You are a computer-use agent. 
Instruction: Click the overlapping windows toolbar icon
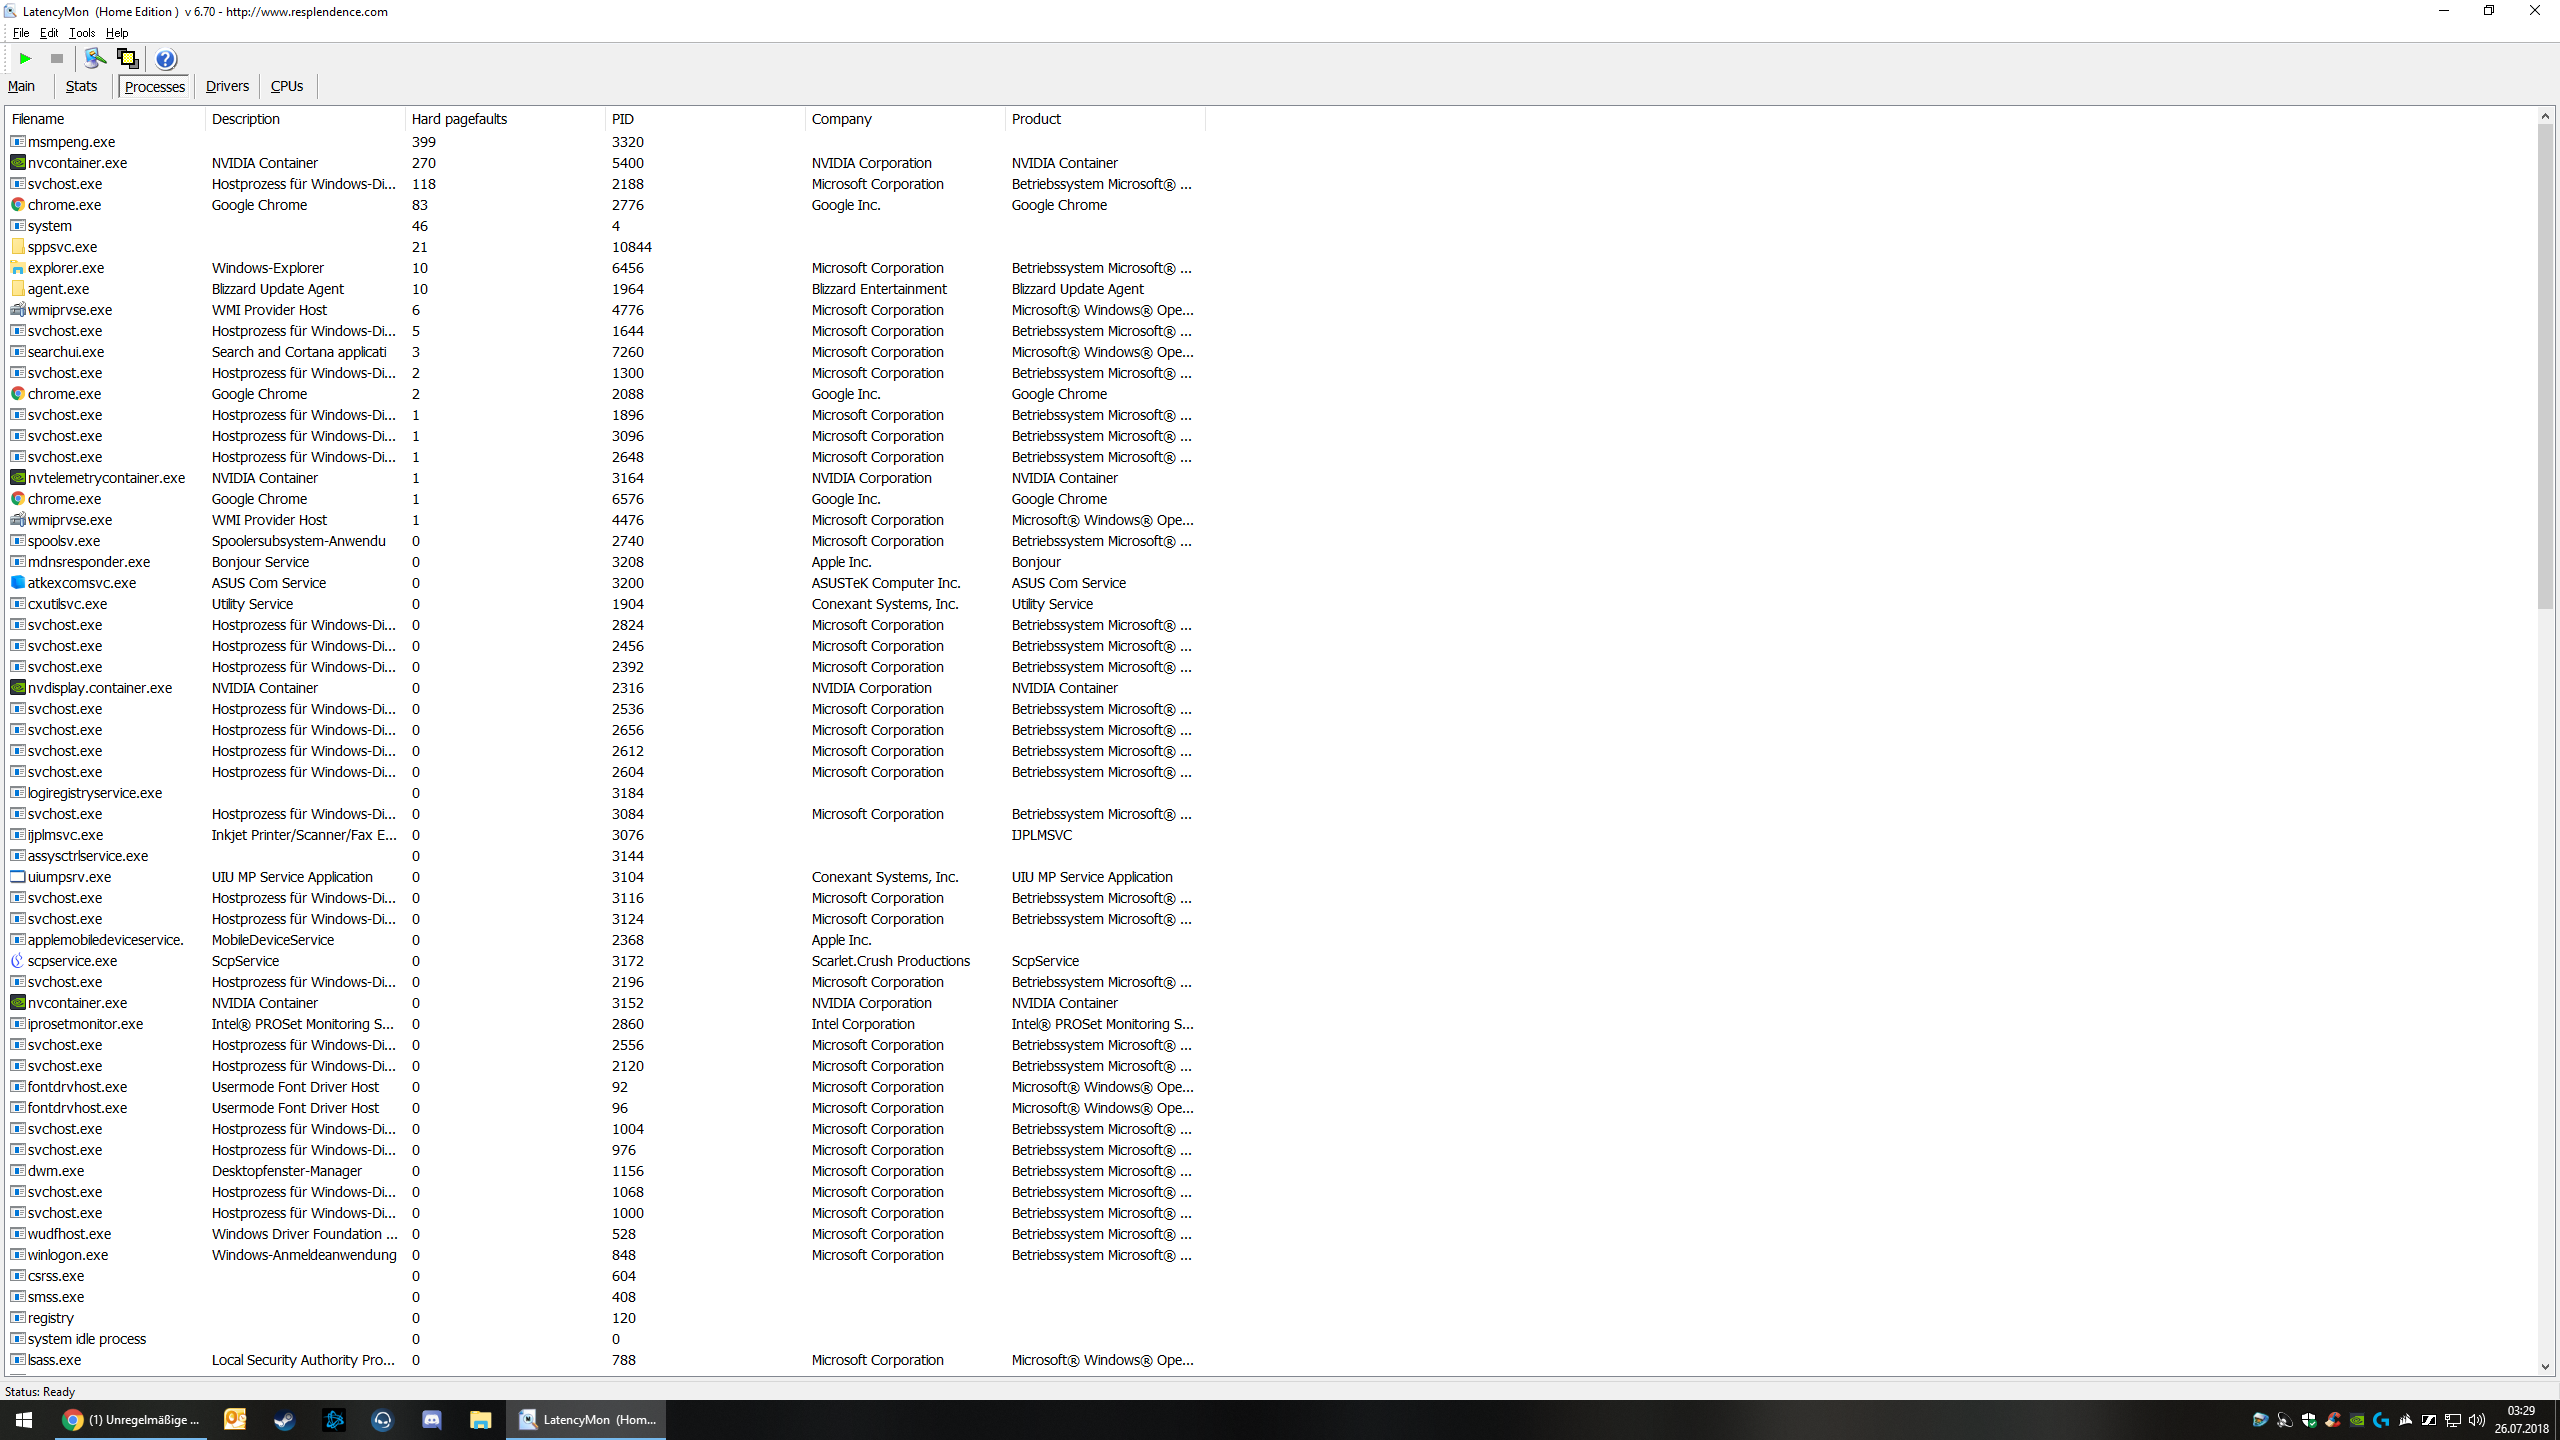pyautogui.click(x=127, y=59)
